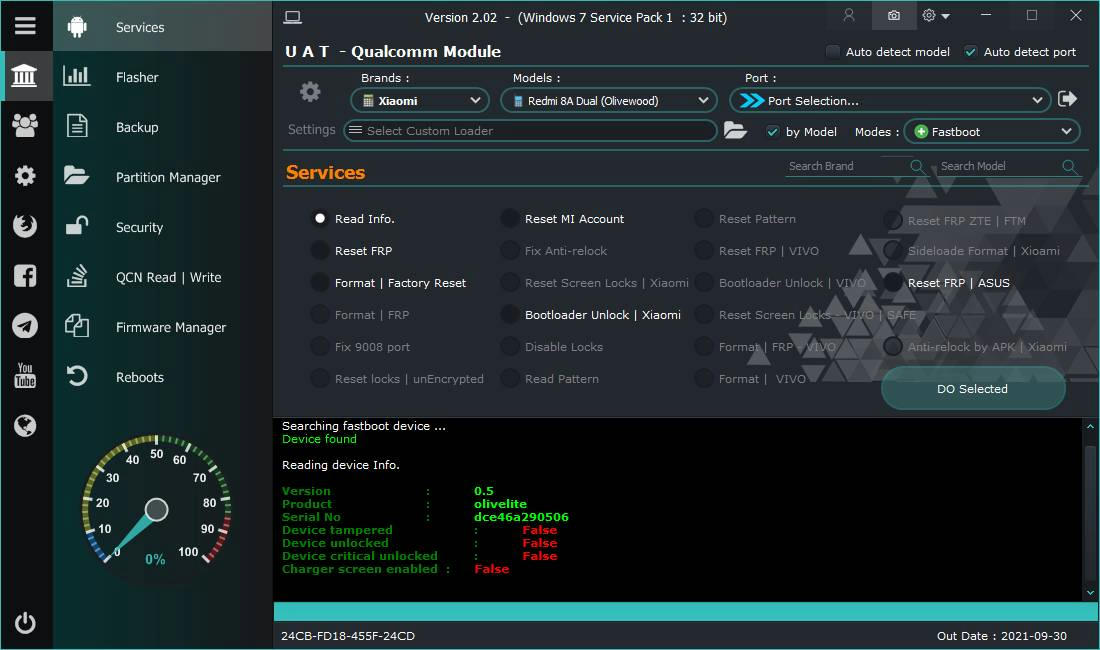Image resolution: width=1100 pixels, height=650 pixels.
Task: Click the serial number dce46a290506
Action: [x=521, y=517]
